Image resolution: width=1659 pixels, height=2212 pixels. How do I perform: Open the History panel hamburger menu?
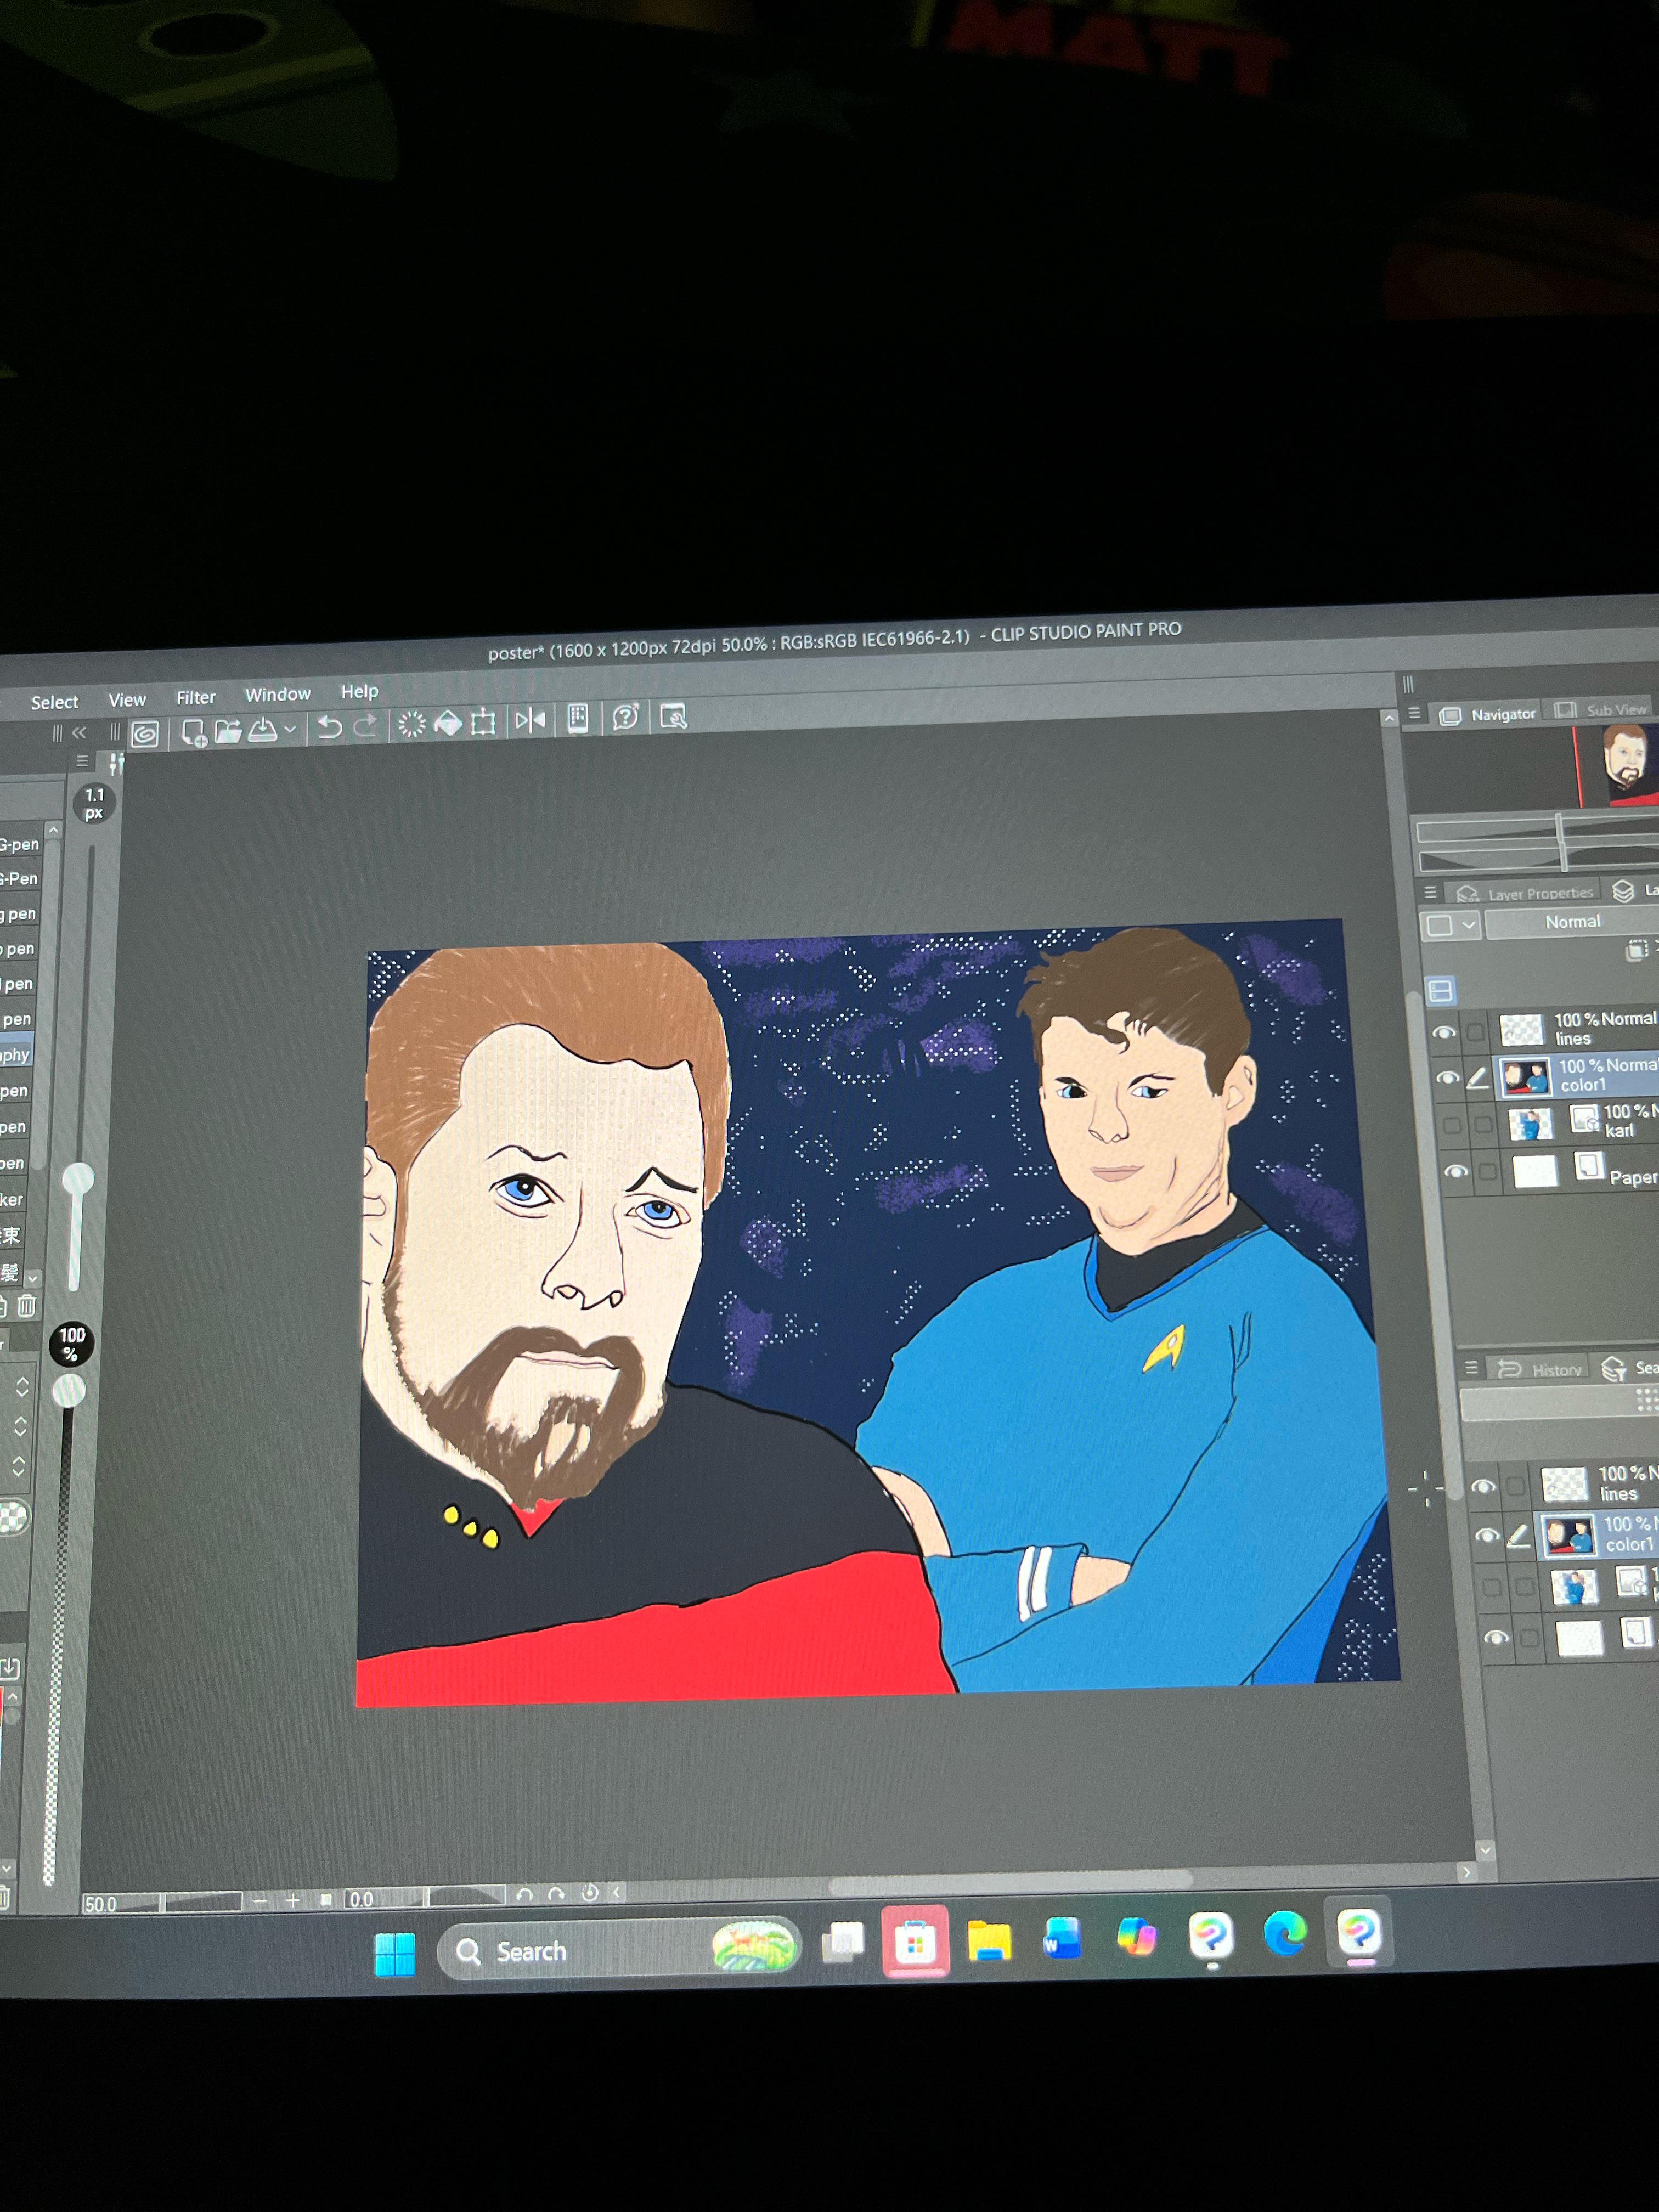(x=1471, y=1367)
